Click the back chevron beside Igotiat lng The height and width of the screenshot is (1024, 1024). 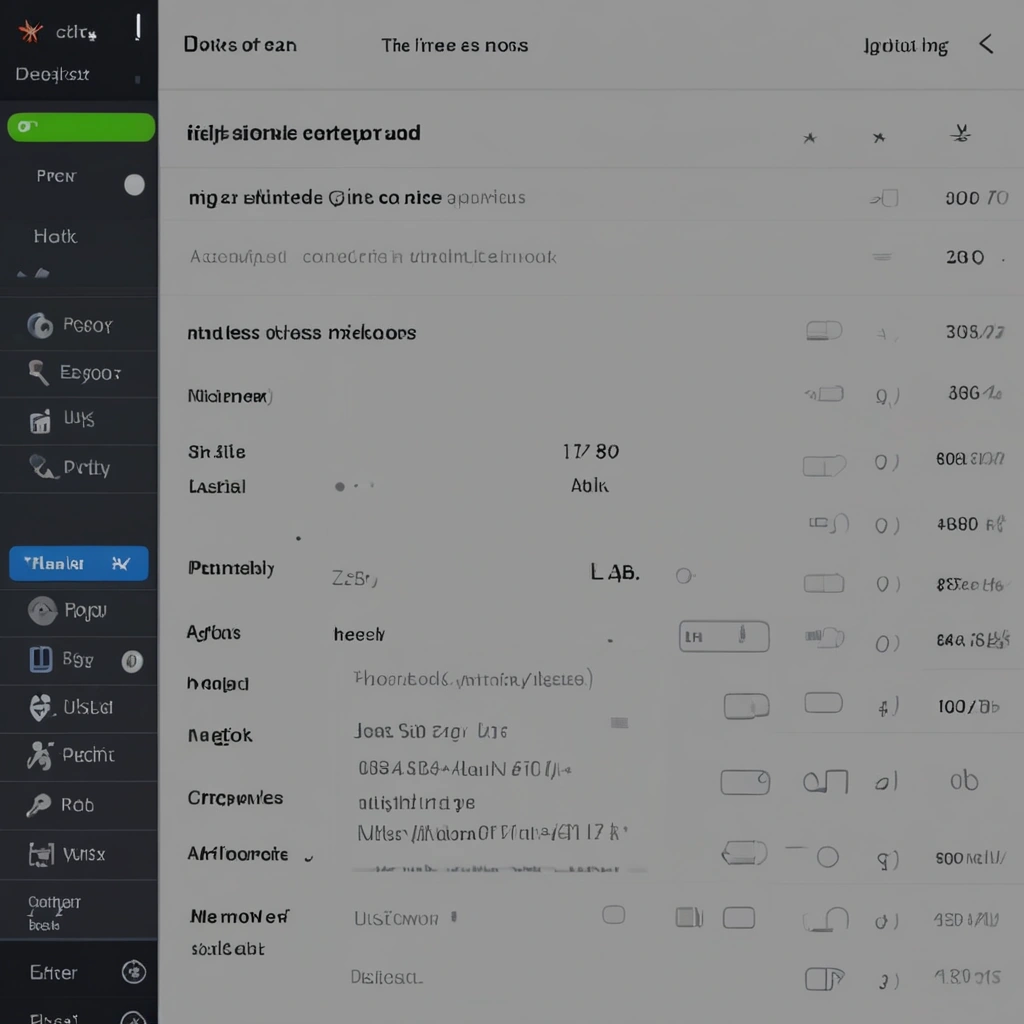click(986, 44)
